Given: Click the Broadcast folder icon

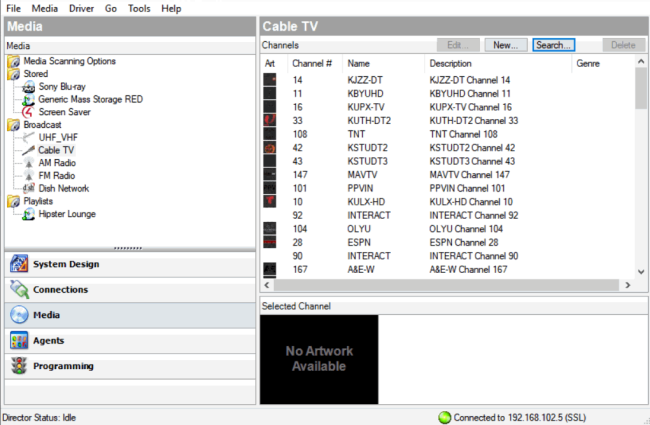Looking at the screenshot, I should pyautogui.click(x=13, y=125).
